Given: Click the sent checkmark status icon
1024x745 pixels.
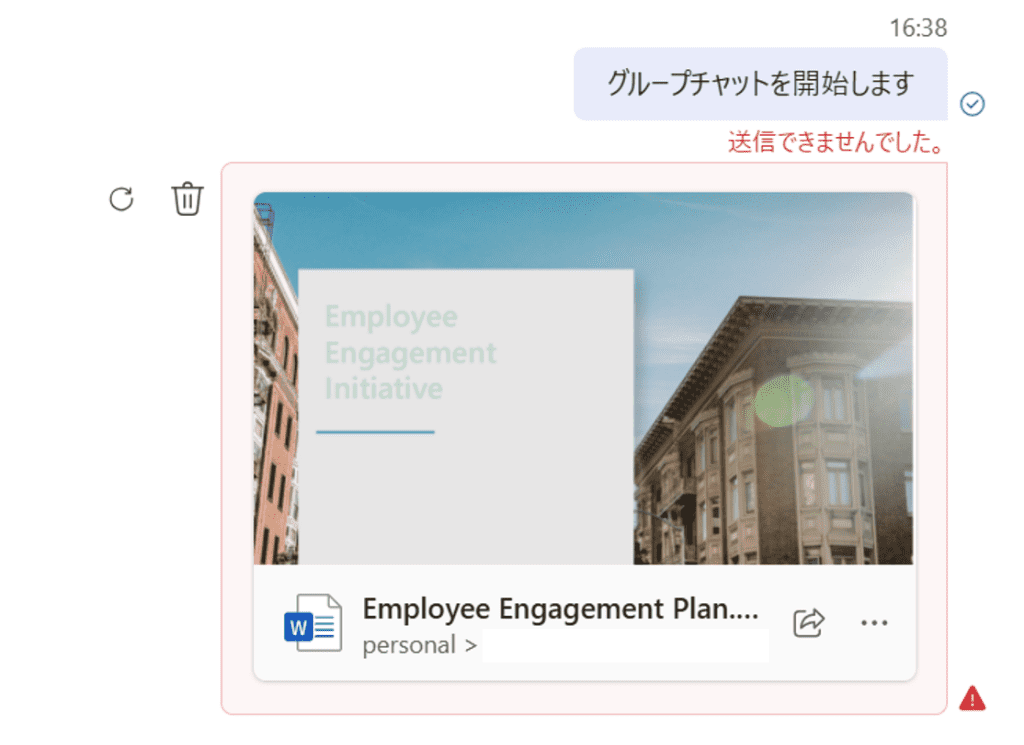Looking at the screenshot, I should 971,103.
